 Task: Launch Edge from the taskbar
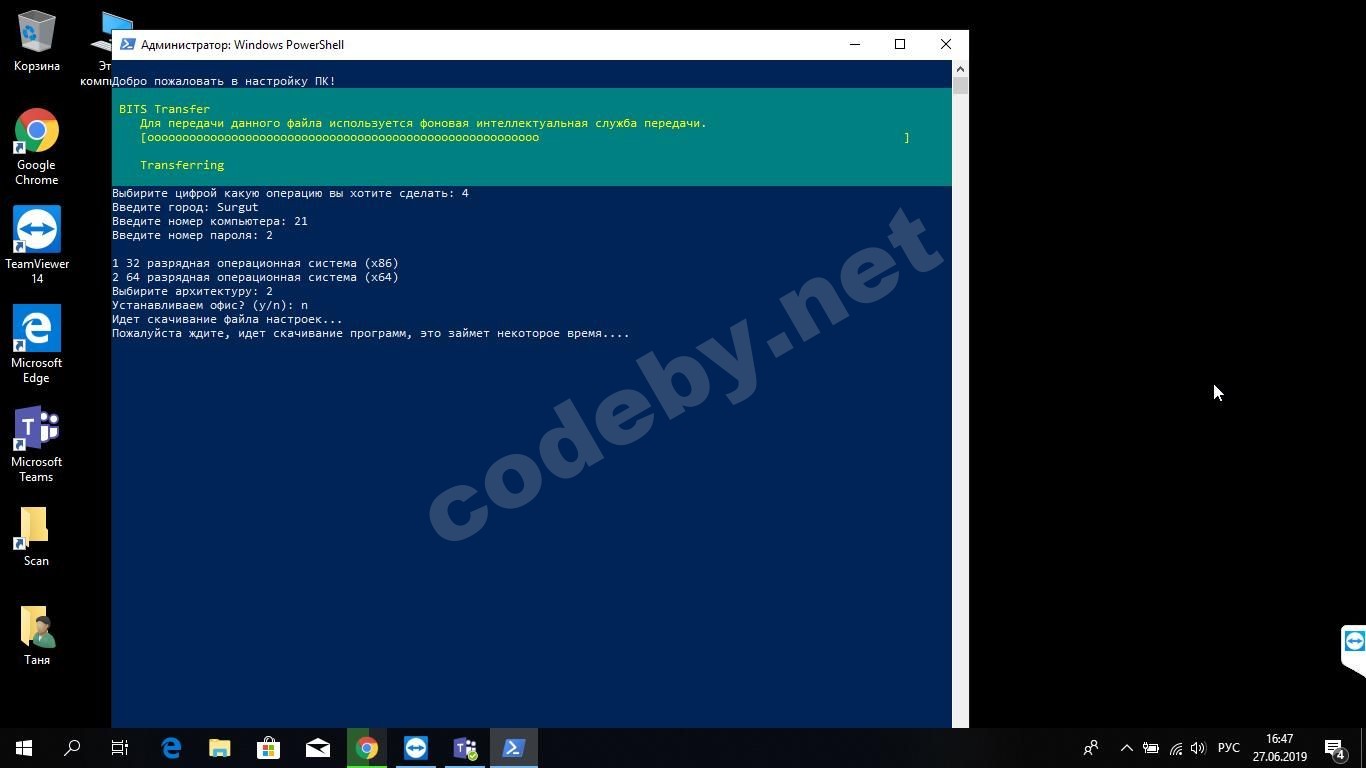tap(171, 748)
